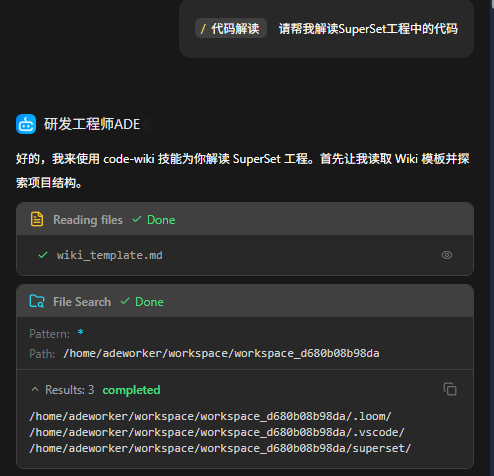Click the Reading files document icon
The height and width of the screenshot is (476, 494).
(x=37, y=219)
